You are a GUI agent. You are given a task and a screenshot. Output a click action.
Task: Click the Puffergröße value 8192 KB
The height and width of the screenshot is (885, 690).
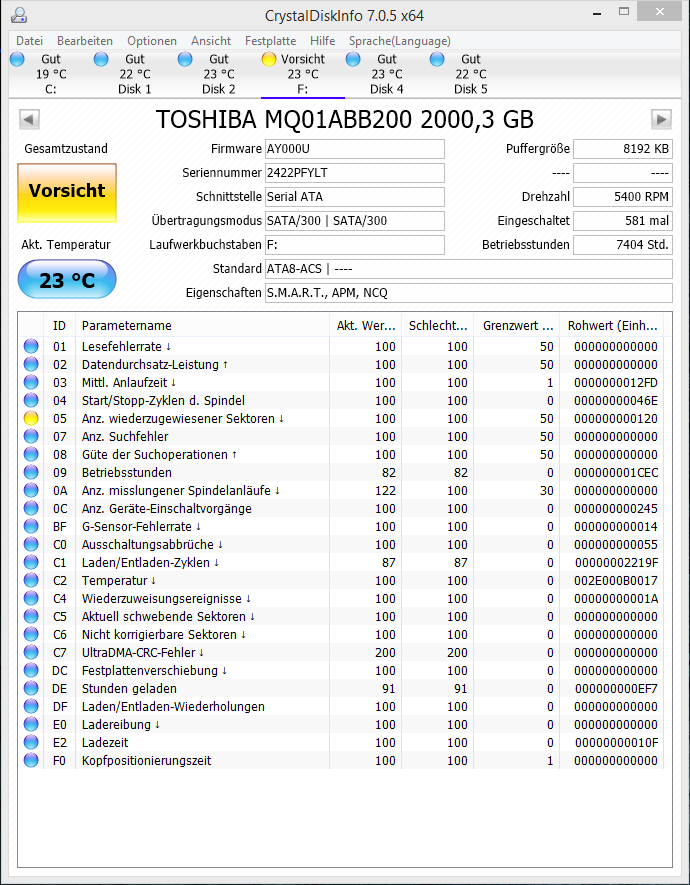click(x=623, y=149)
